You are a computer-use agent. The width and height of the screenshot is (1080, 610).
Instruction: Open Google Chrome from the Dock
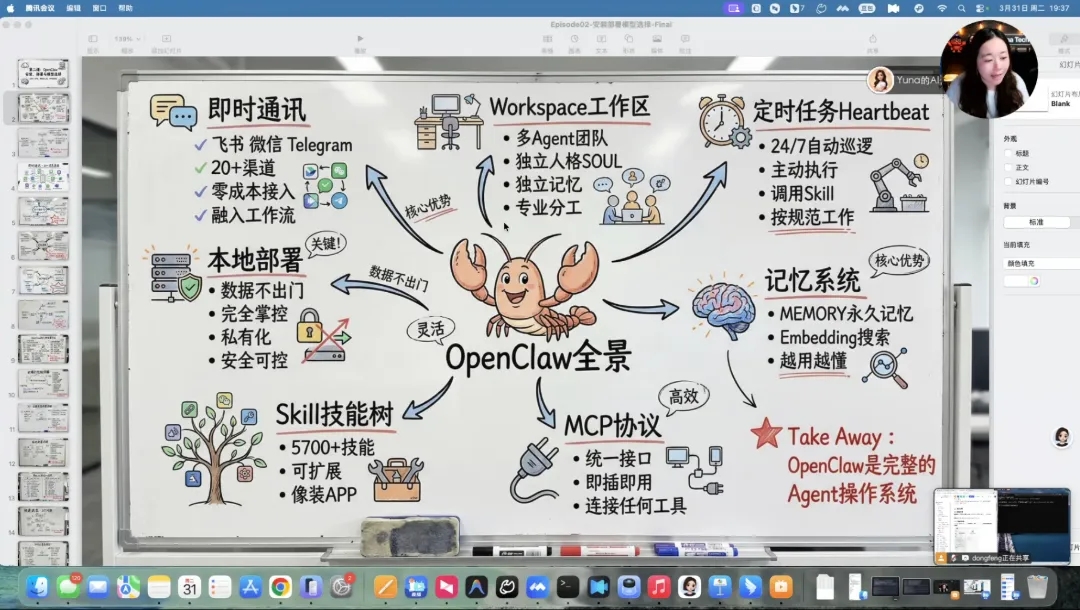pos(280,587)
